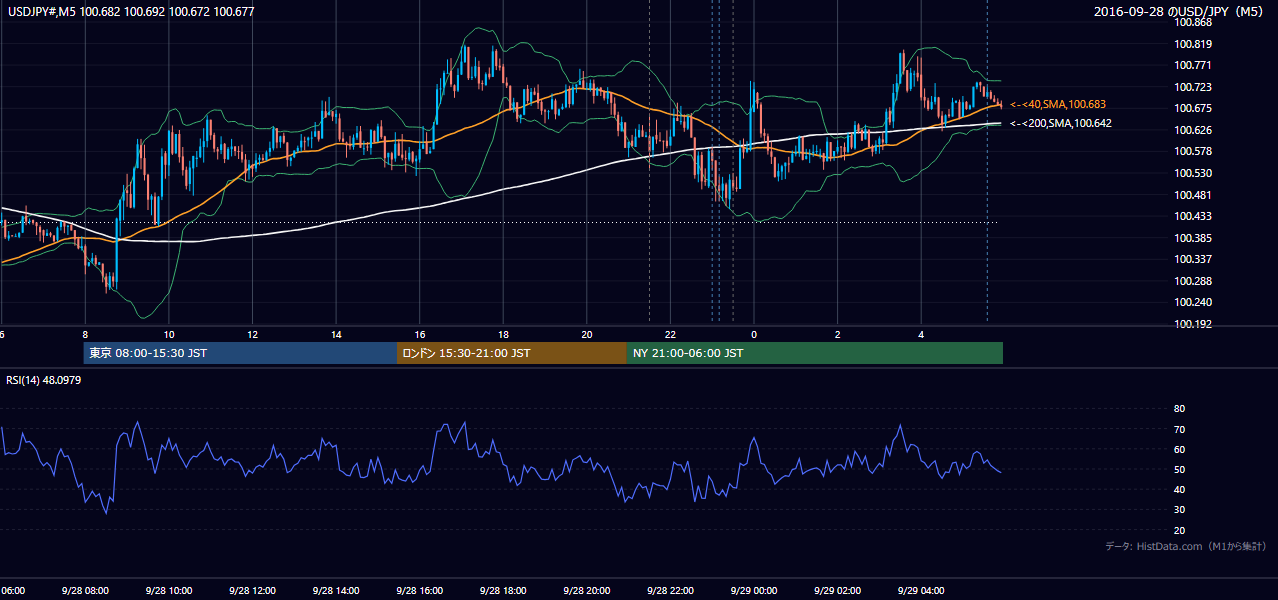Click RSI scale level 50
1278x600 pixels.
(1179, 470)
